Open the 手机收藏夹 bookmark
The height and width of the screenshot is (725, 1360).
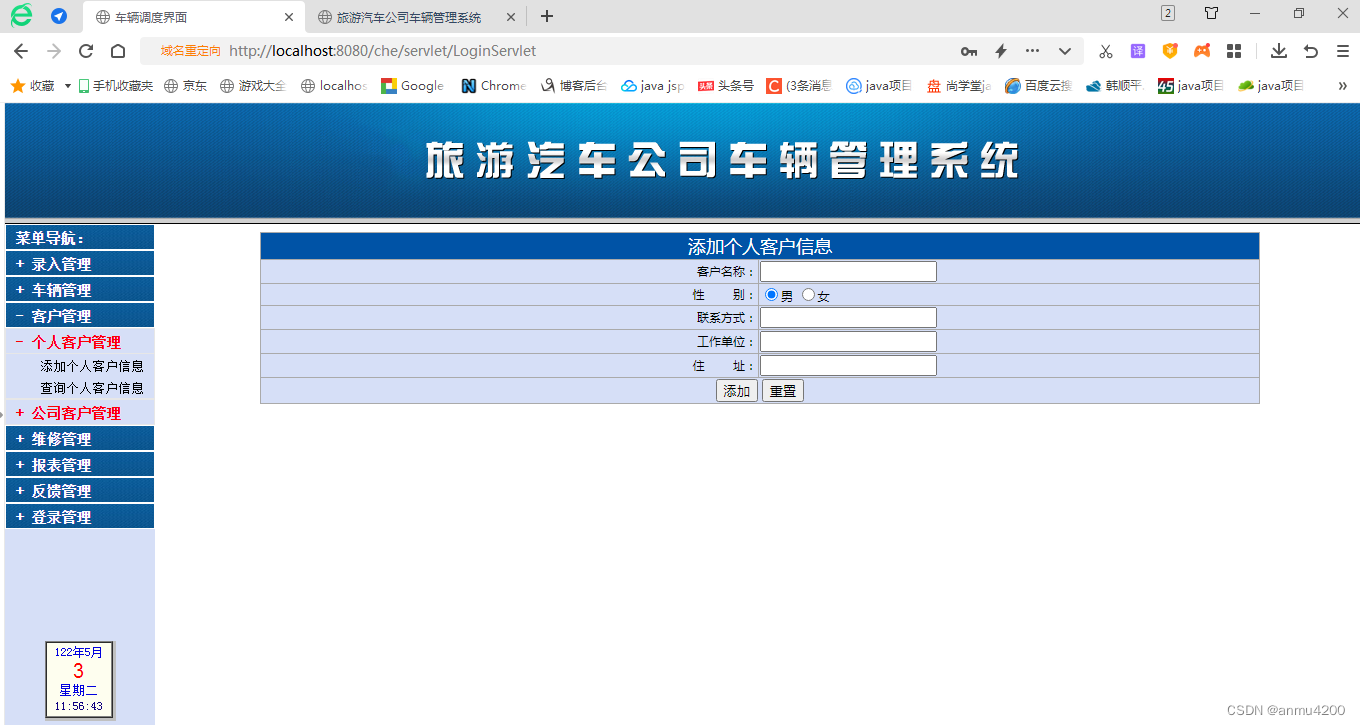pyautogui.click(x=116, y=86)
